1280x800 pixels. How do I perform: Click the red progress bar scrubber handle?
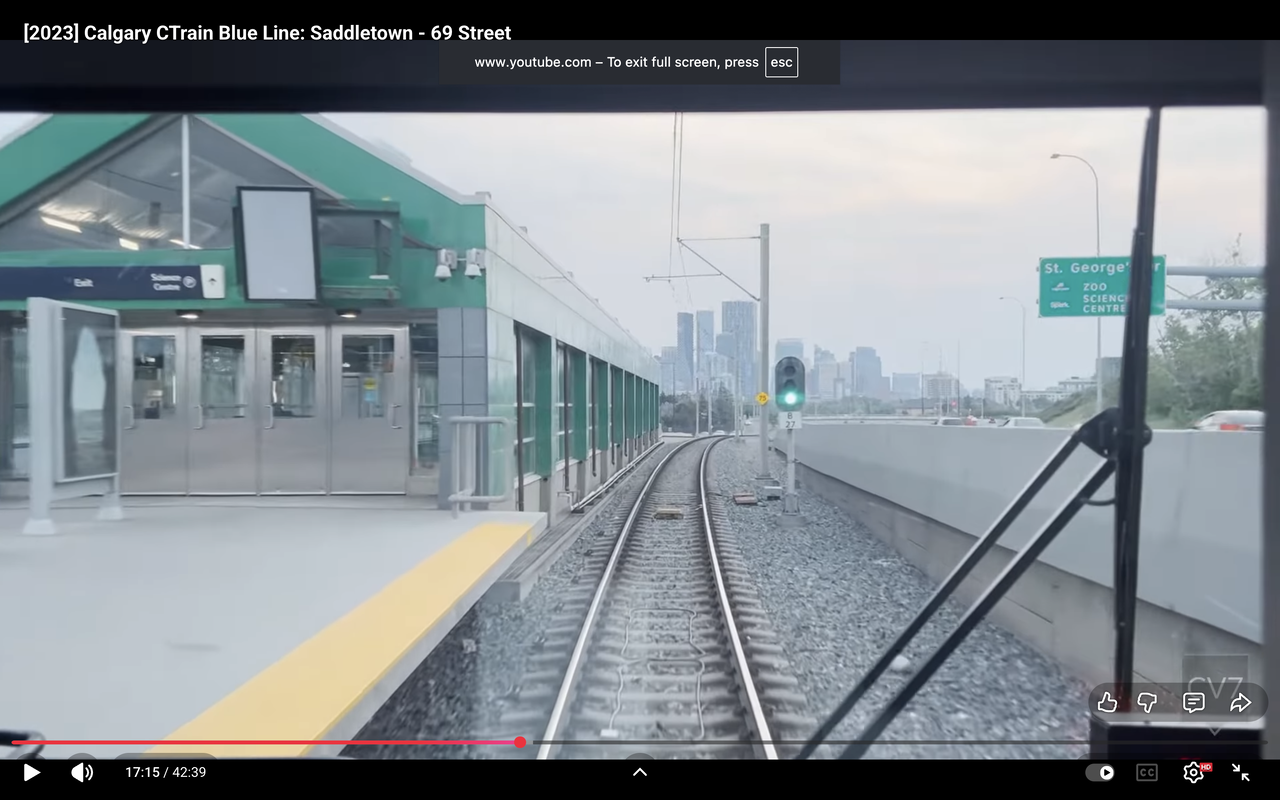[520, 742]
